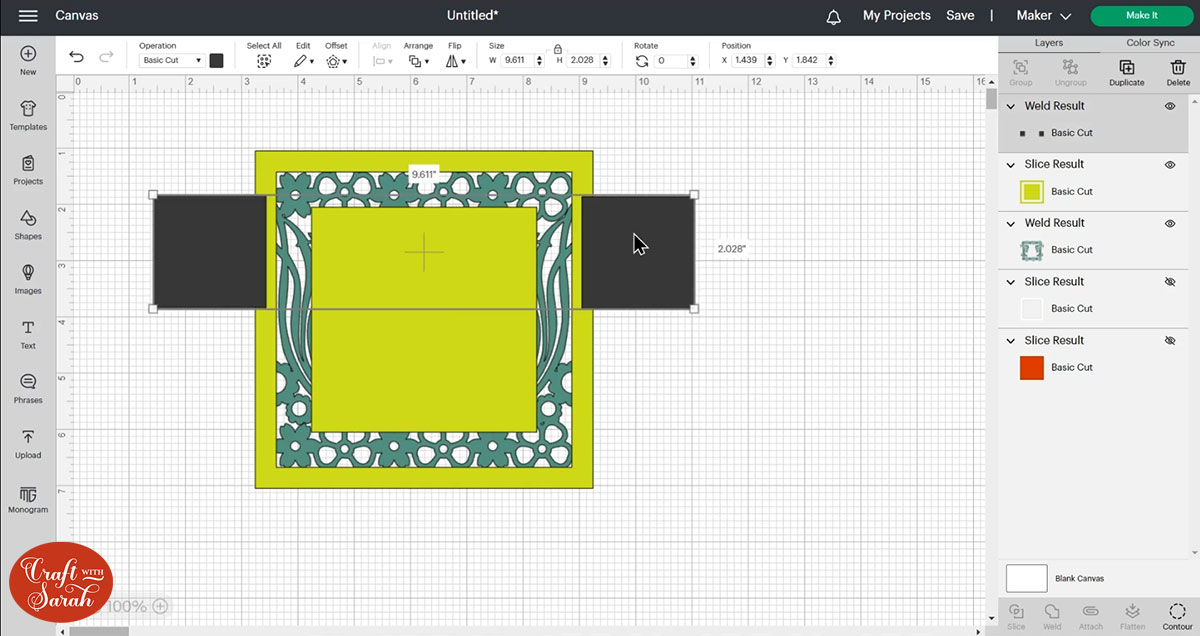Image resolution: width=1200 pixels, height=636 pixels.
Task: Hide the top Weld Result layer
Action: [1170, 106]
